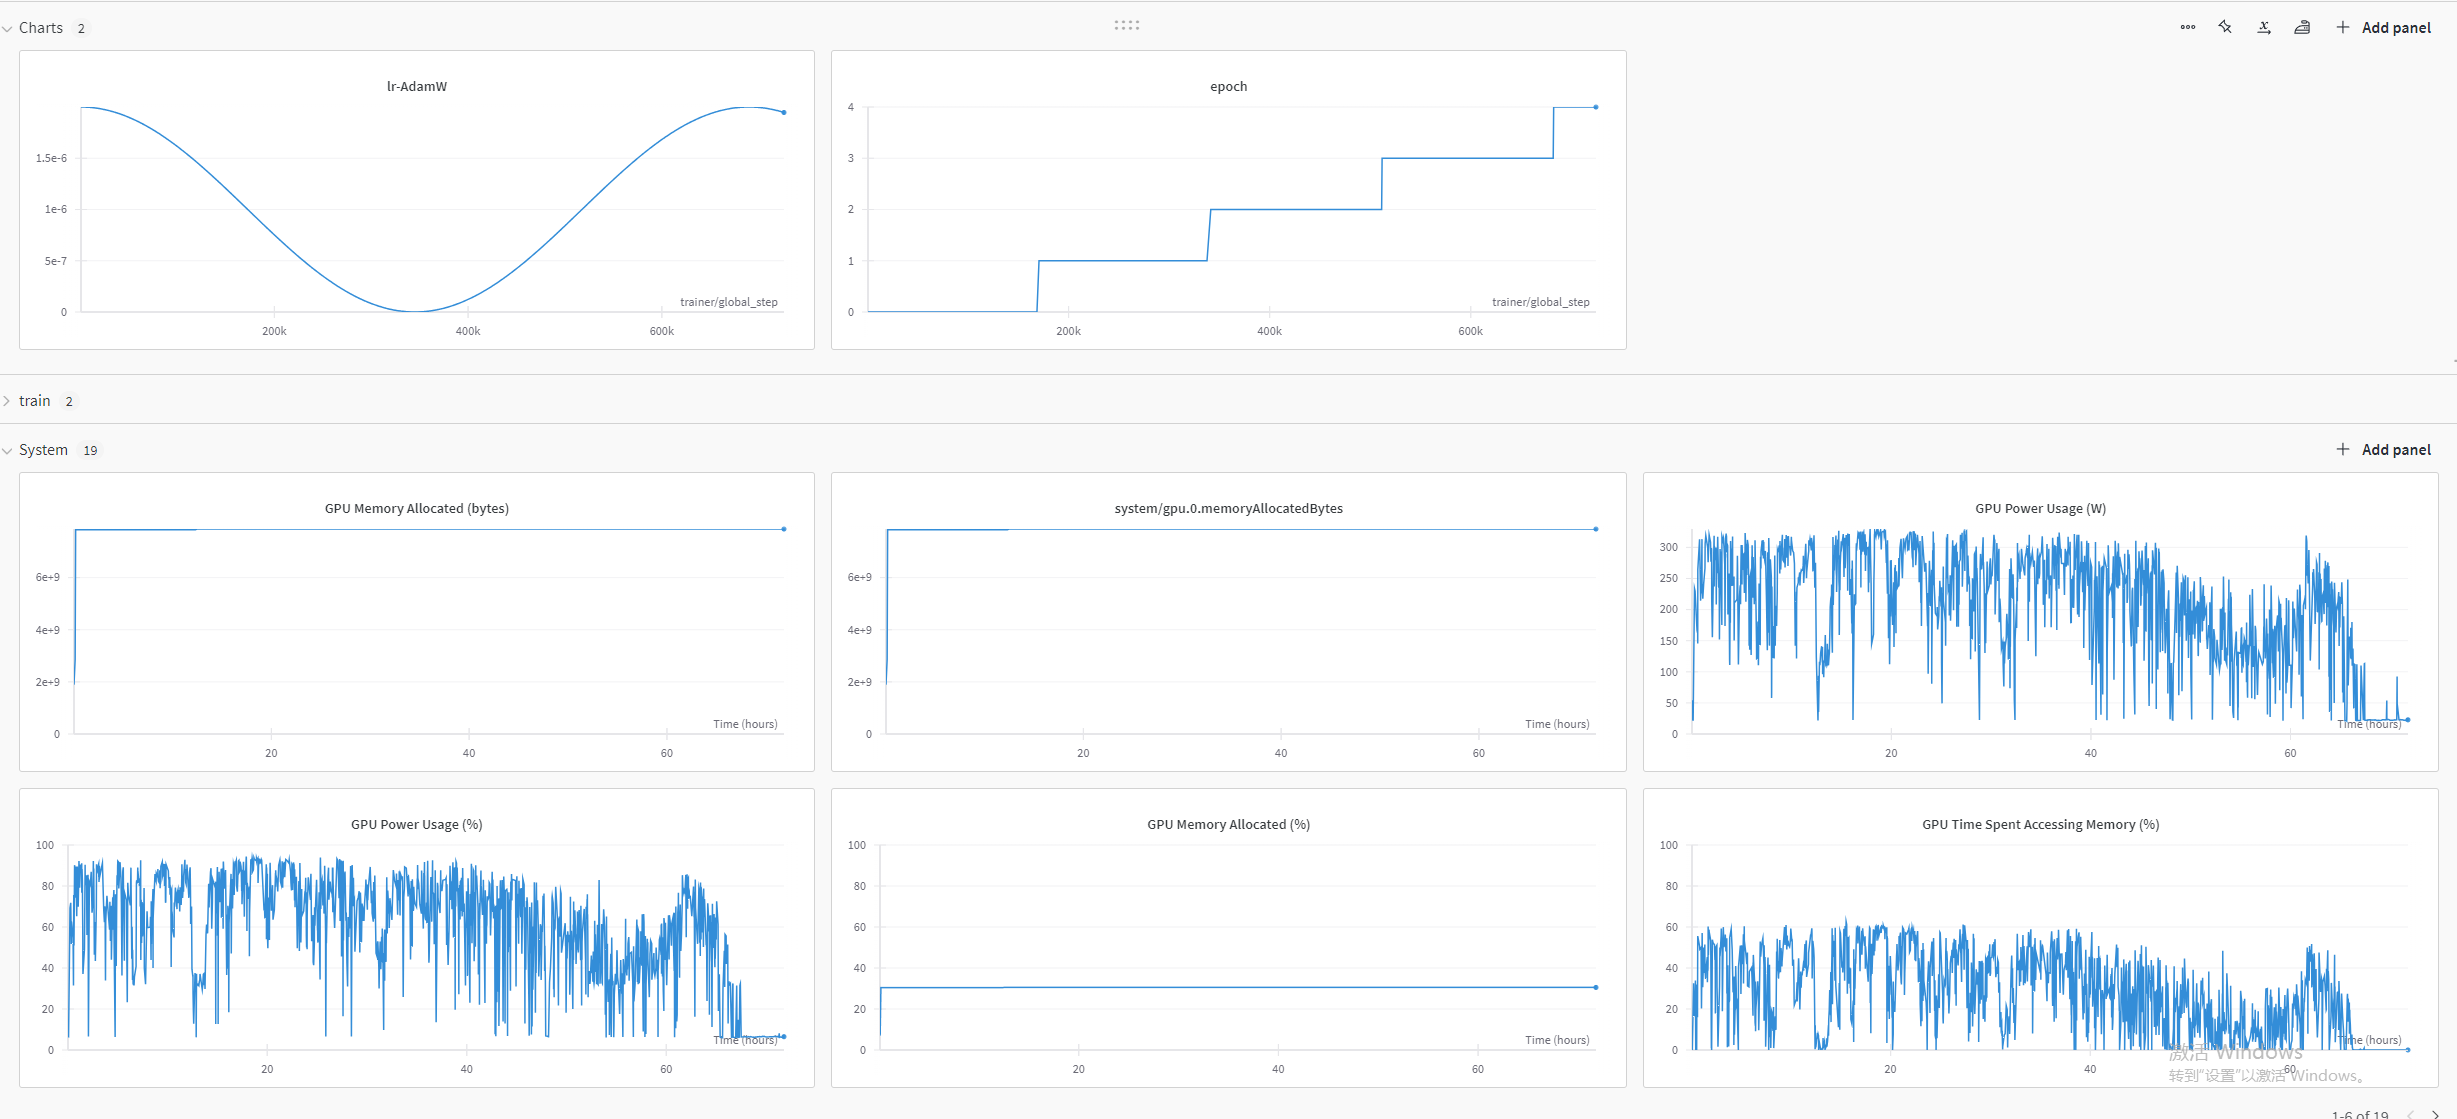
Task: Click the 'epoch' chart title
Action: [1229, 87]
